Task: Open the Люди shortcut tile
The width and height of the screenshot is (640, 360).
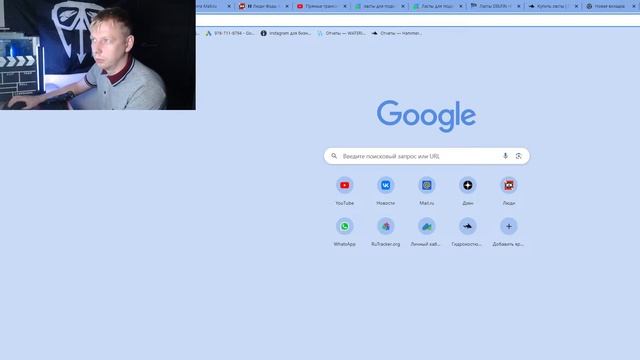Action: 509,191
